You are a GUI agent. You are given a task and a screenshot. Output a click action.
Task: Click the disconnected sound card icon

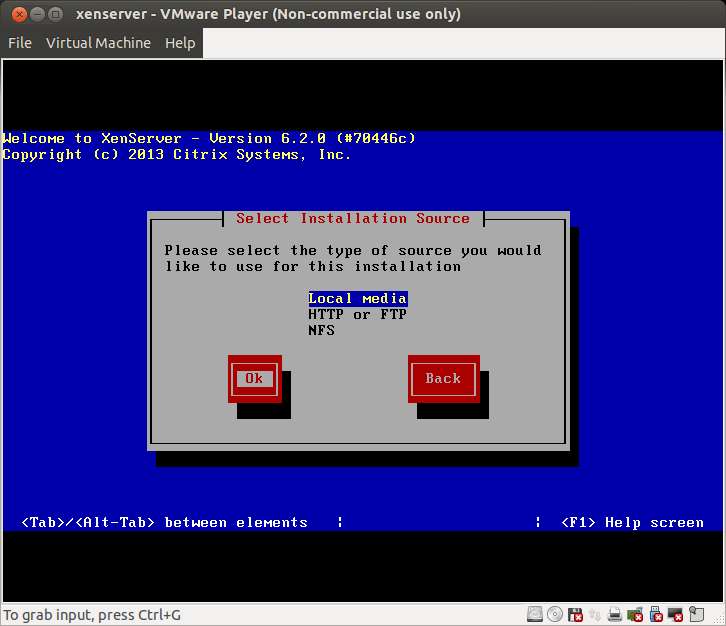pos(635,615)
